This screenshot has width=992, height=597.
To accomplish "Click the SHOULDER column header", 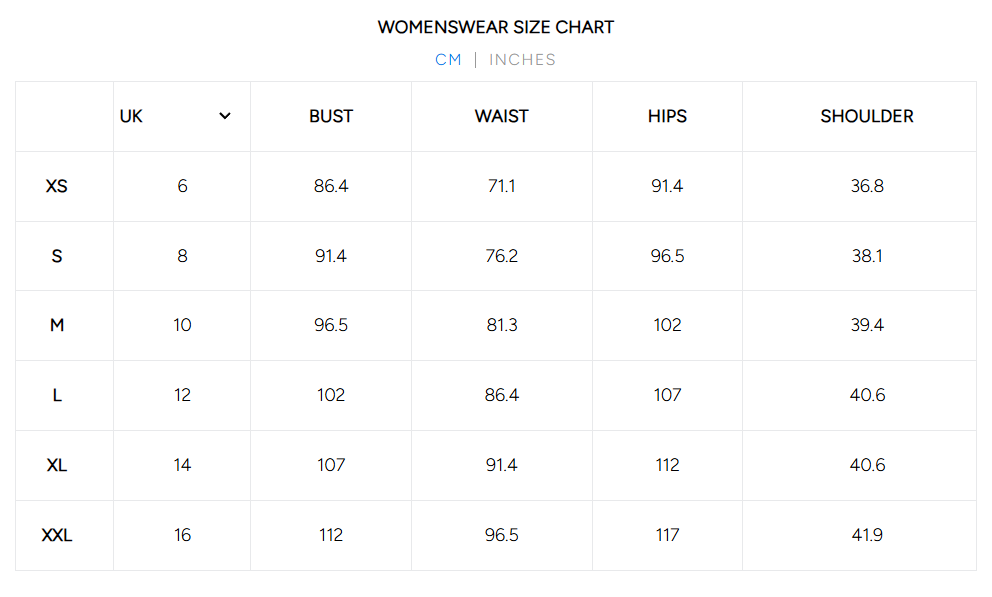I will tap(867, 116).
